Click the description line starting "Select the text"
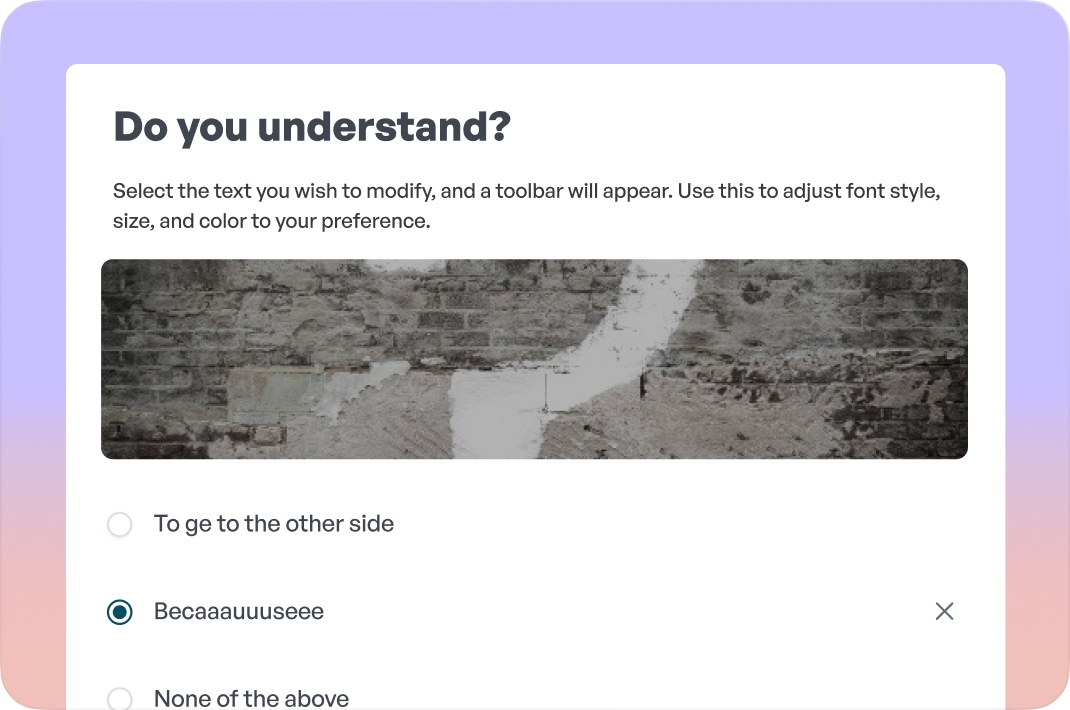Screen dimensions: 1070x710 point(525,190)
